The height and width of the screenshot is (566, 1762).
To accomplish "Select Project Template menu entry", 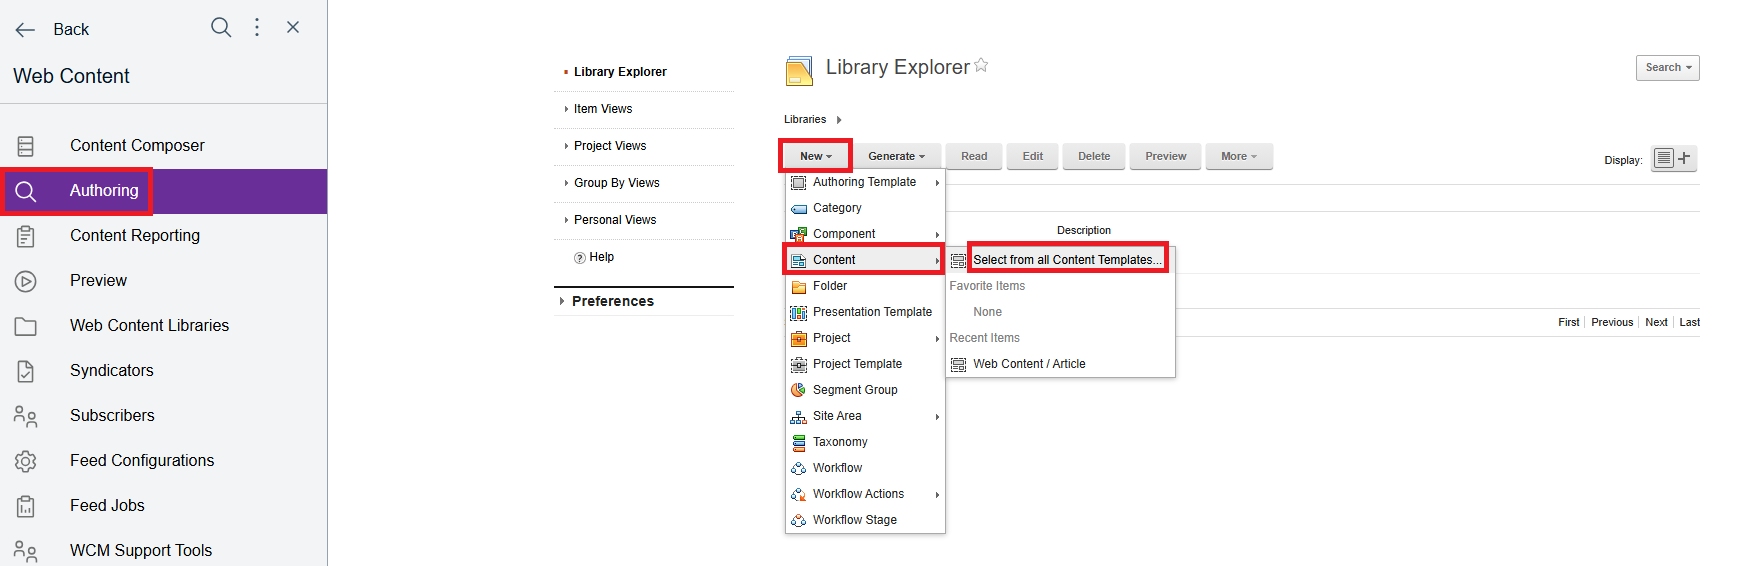I will click(x=865, y=364).
